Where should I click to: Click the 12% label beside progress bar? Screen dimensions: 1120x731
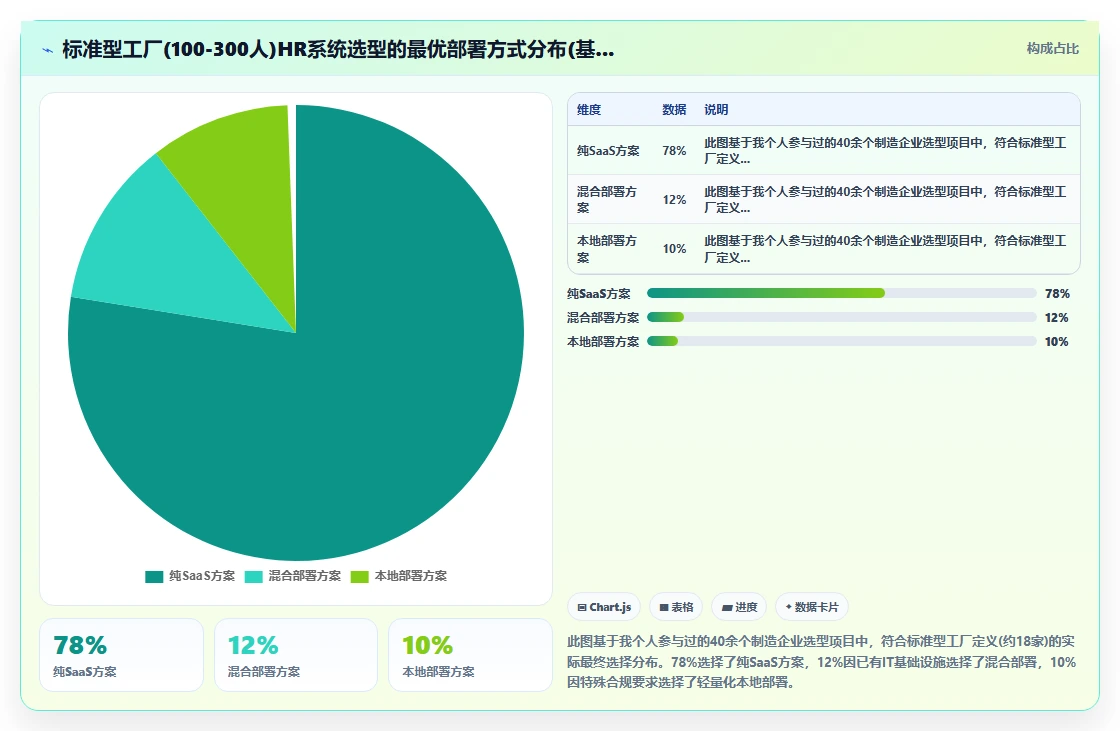(1056, 318)
